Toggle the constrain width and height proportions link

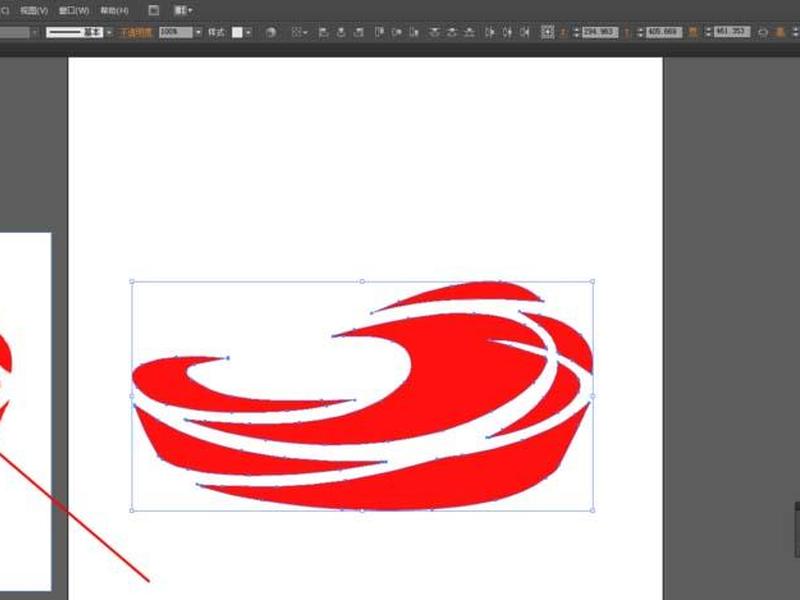click(x=763, y=33)
